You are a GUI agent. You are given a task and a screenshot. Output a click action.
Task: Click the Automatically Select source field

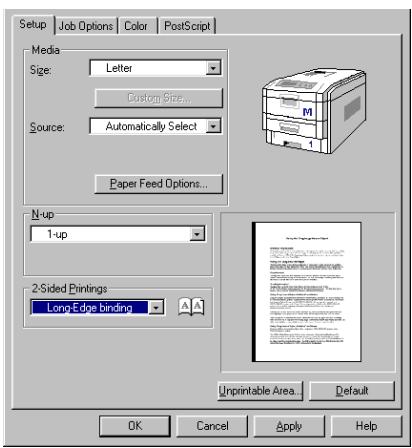click(x=156, y=126)
